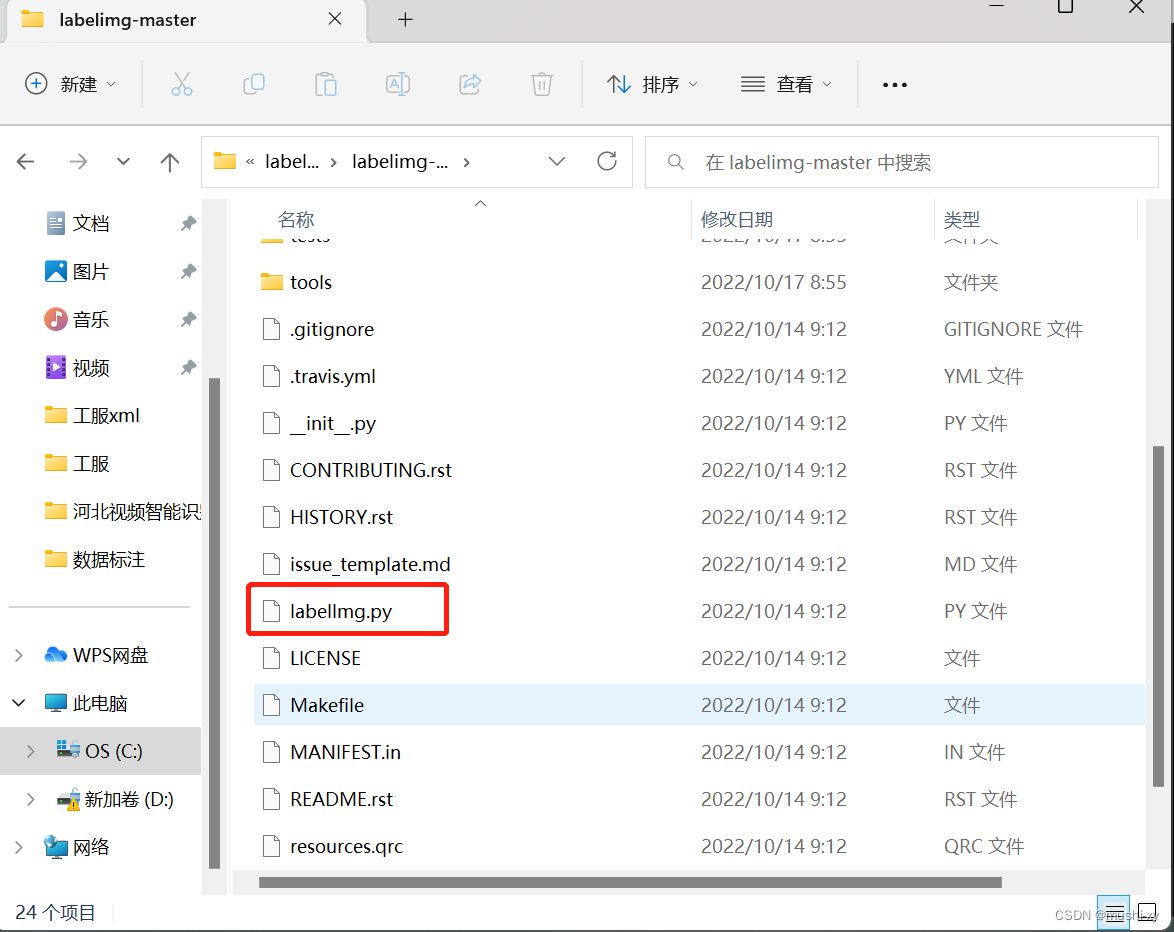Select OS (C:) drive in sidebar
Viewport: 1174px width, 932px height.
(100, 751)
